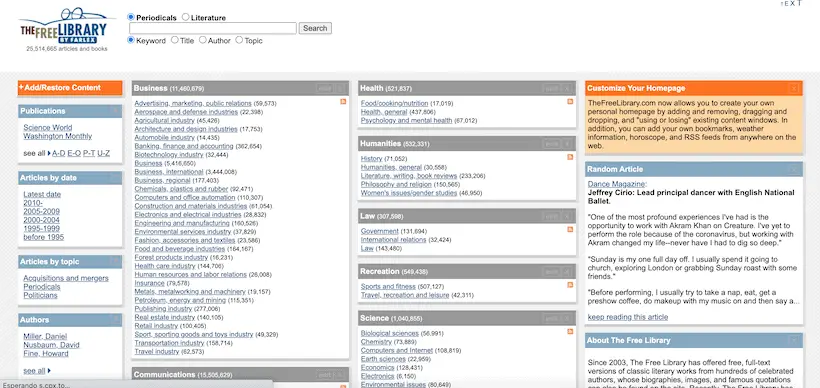This screenshot has height=388, width=820.
Task: Open author Miller, Daniel
Action: pos(45,336)
